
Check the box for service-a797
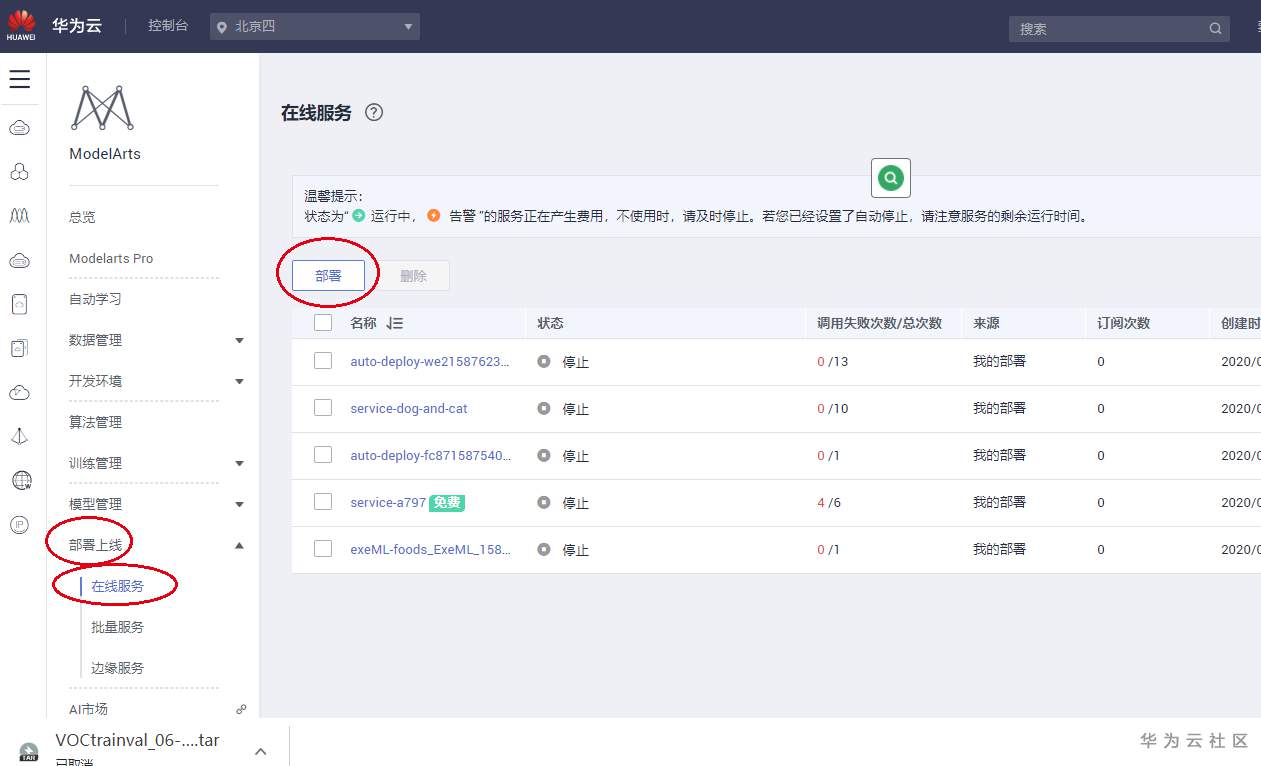(323, 502)
